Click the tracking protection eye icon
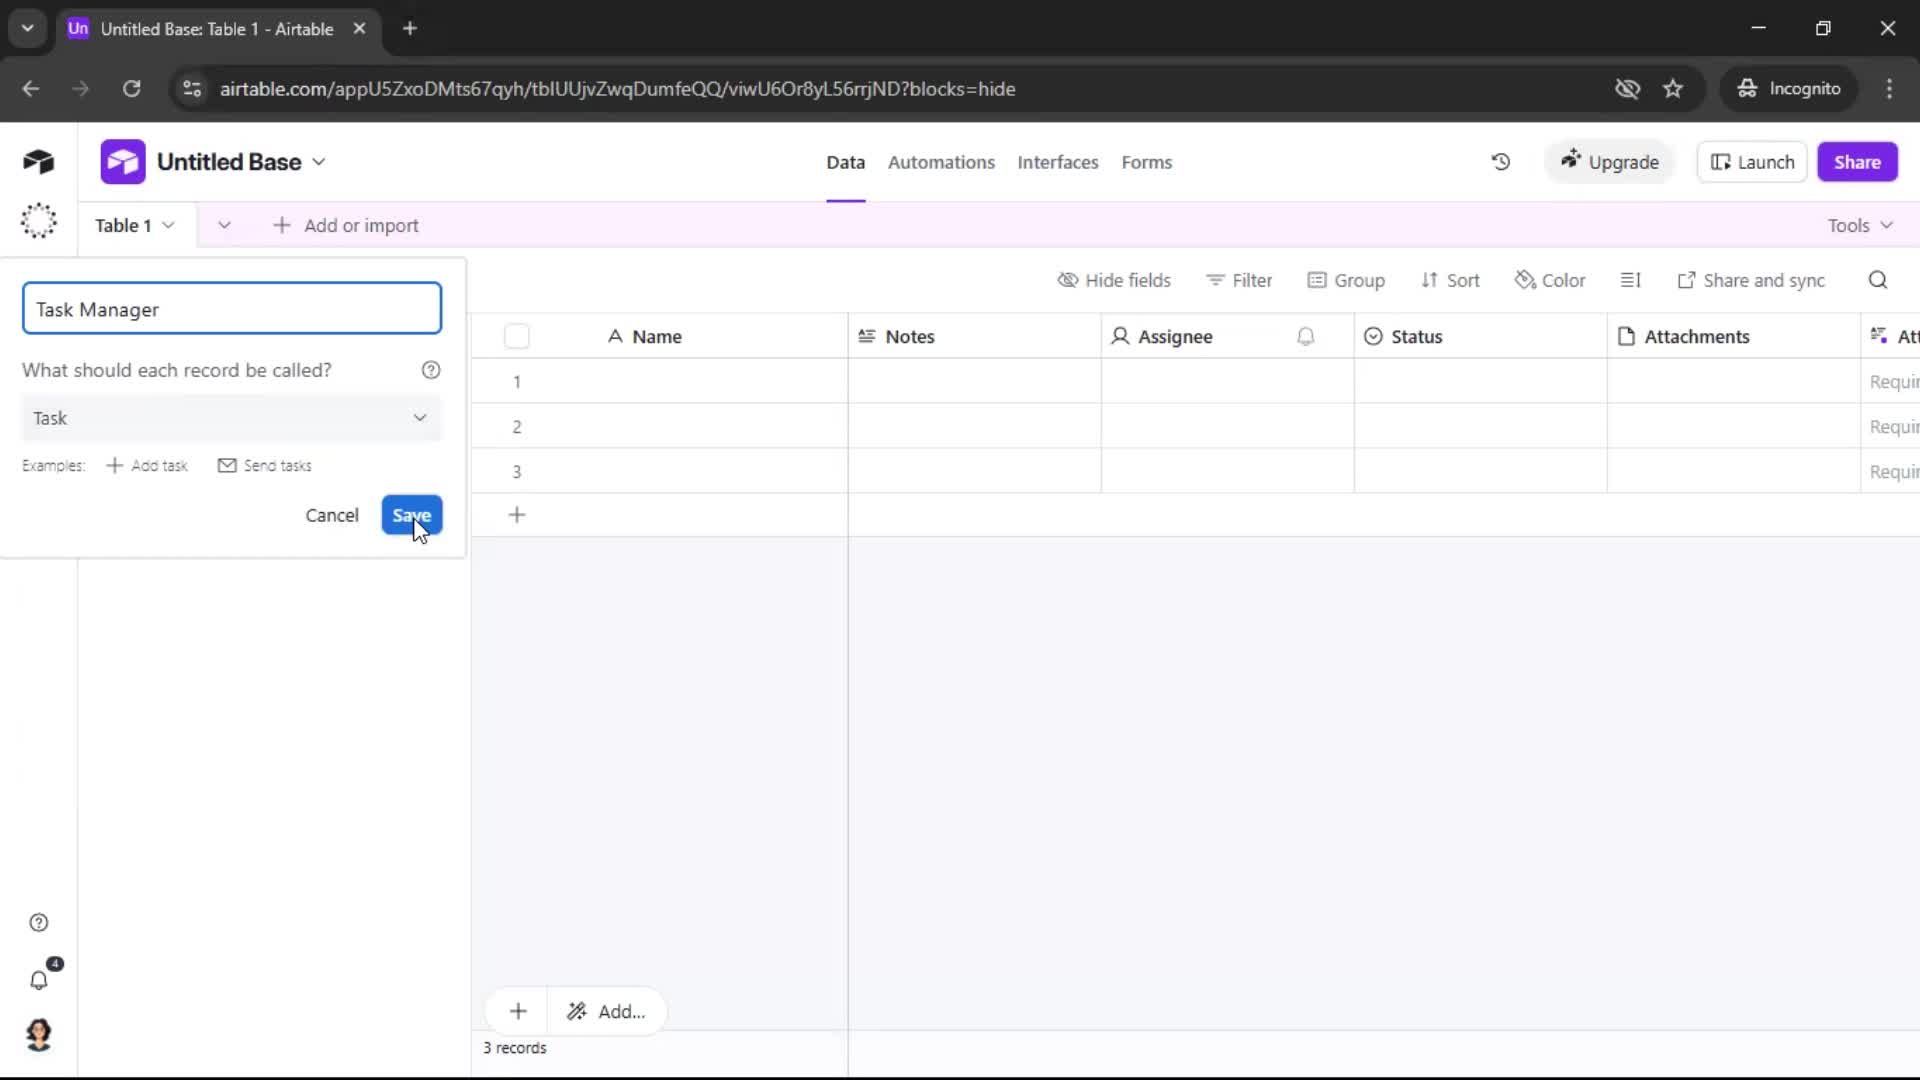This screenshot has height=1080, width=1920. (1627, 89)
